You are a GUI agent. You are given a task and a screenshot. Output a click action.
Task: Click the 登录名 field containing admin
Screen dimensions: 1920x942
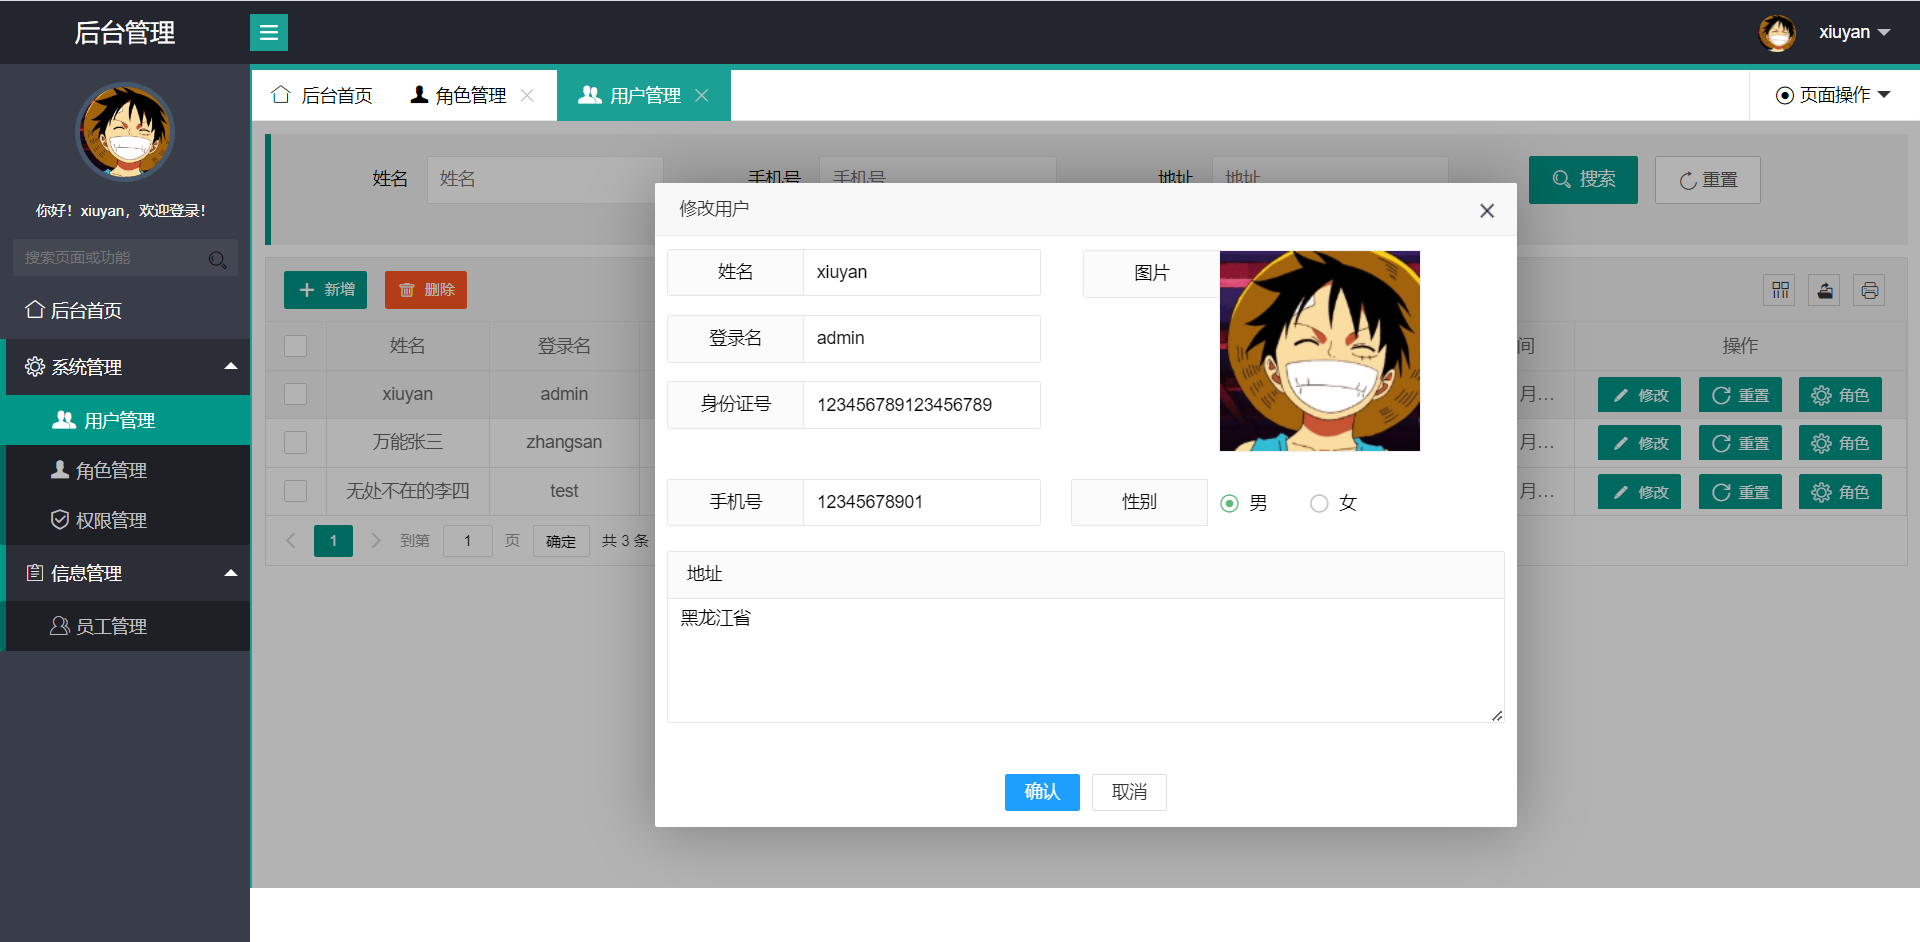(x=922, y=338)
